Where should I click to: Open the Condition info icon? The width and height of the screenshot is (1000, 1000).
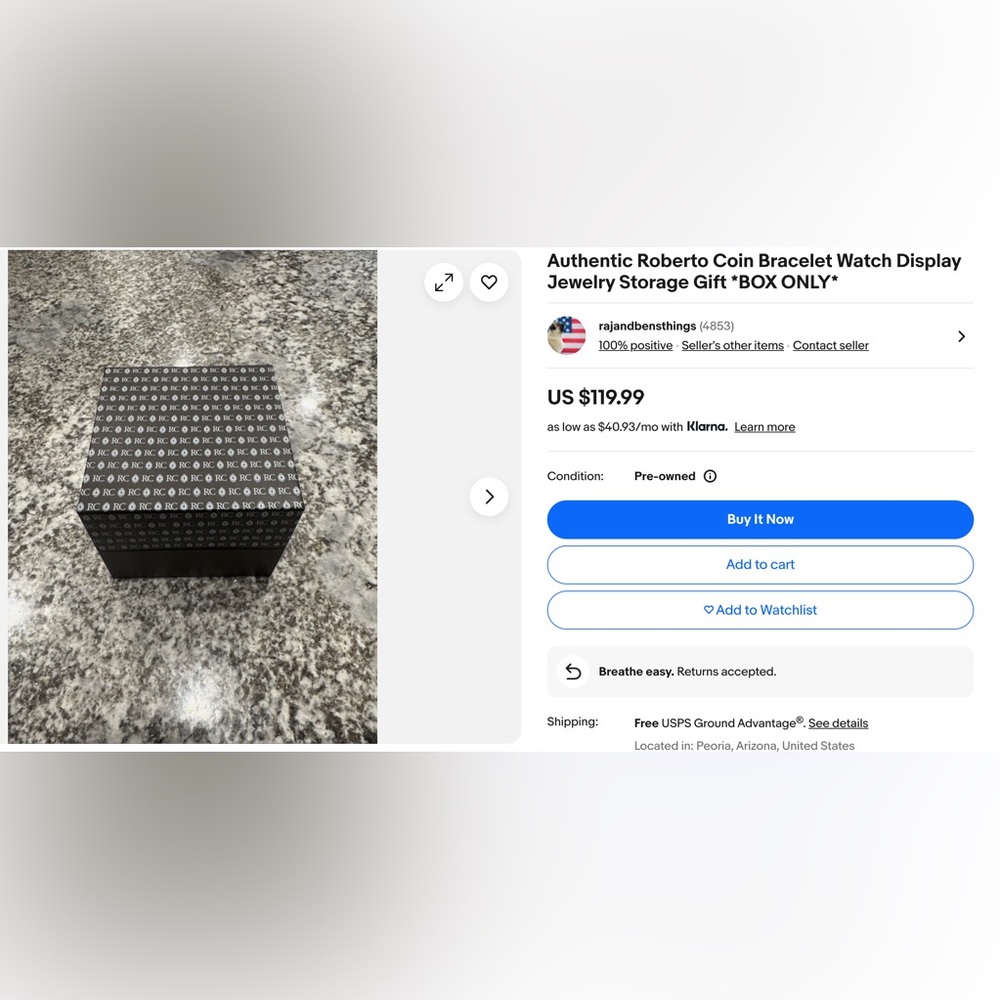(710, 476)
